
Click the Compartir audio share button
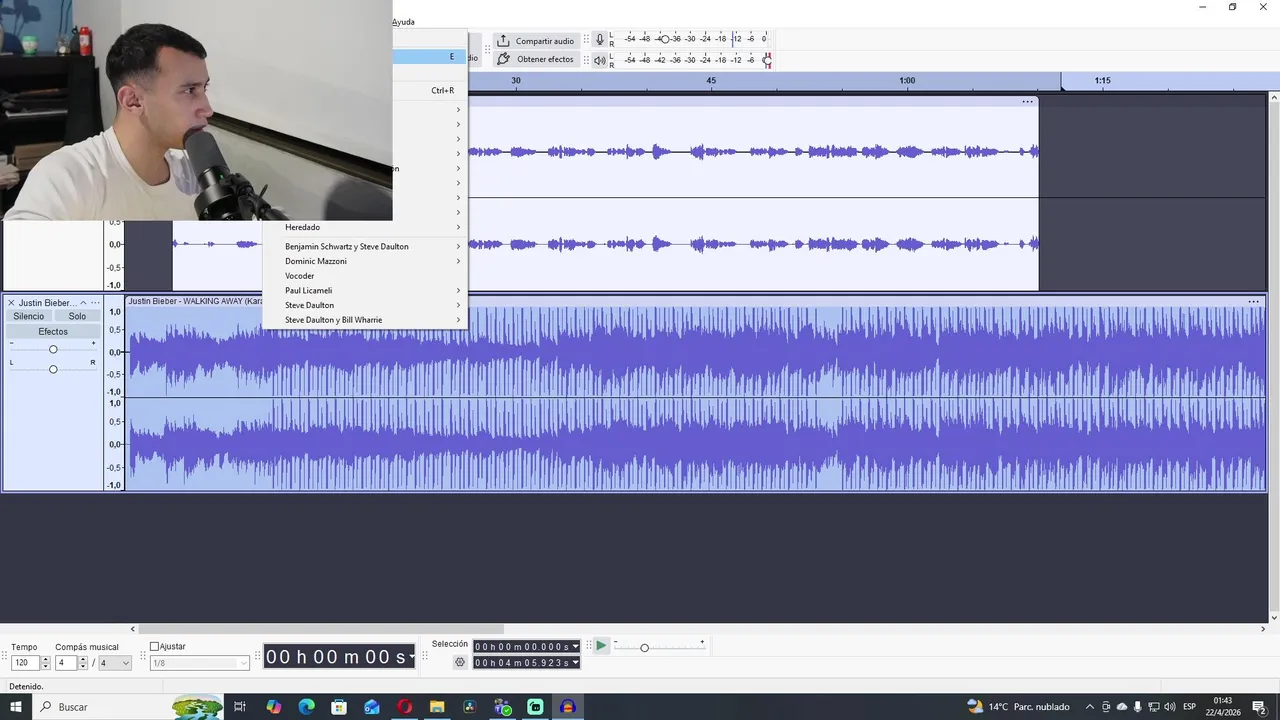click(x=536, y=41)
